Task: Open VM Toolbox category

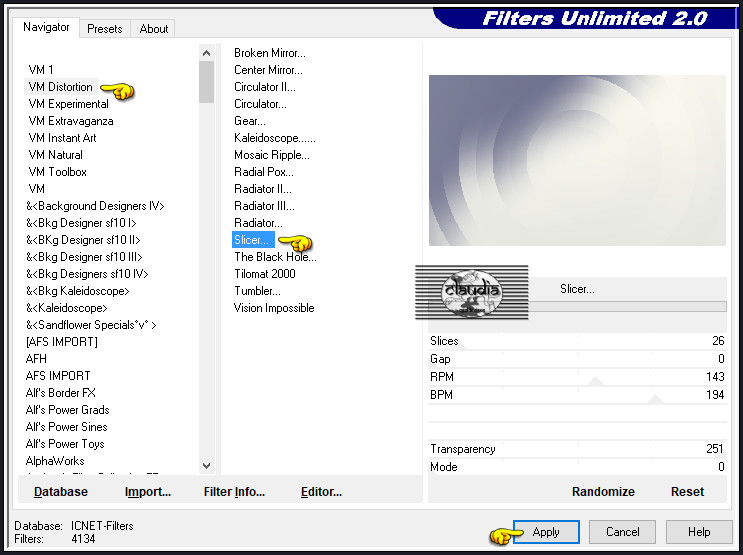Action: pos(57,172)
